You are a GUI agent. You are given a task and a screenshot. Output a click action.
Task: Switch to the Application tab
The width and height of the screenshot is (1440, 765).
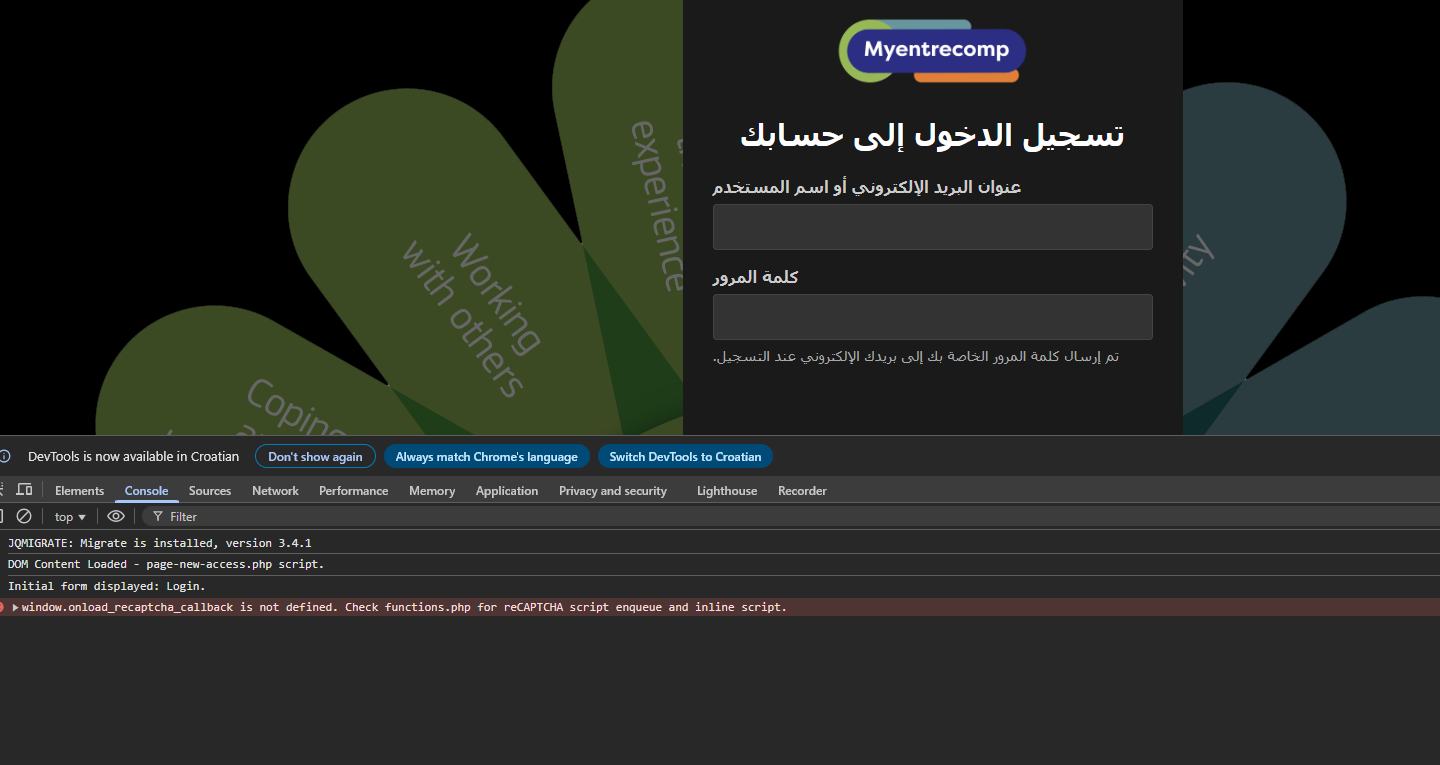point(507,491)
